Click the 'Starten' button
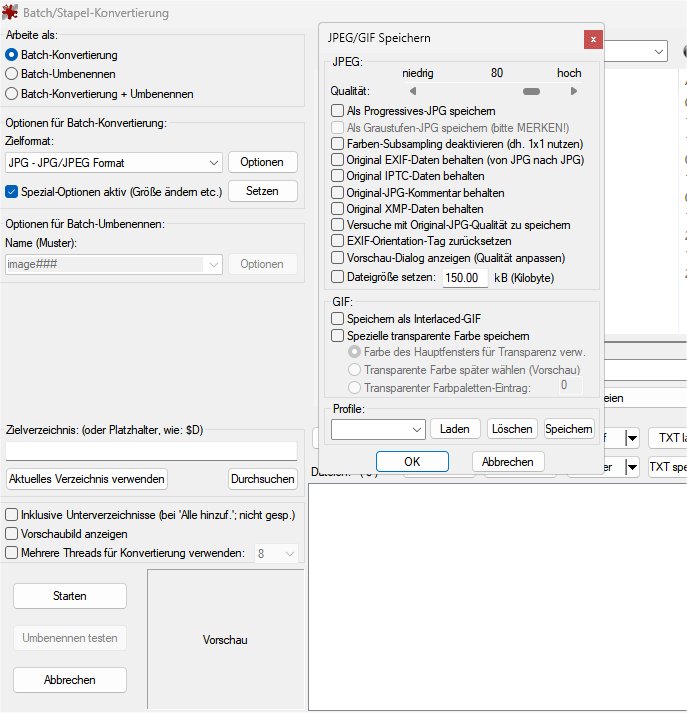The image size is (687, 713). [x=70, y=596]
